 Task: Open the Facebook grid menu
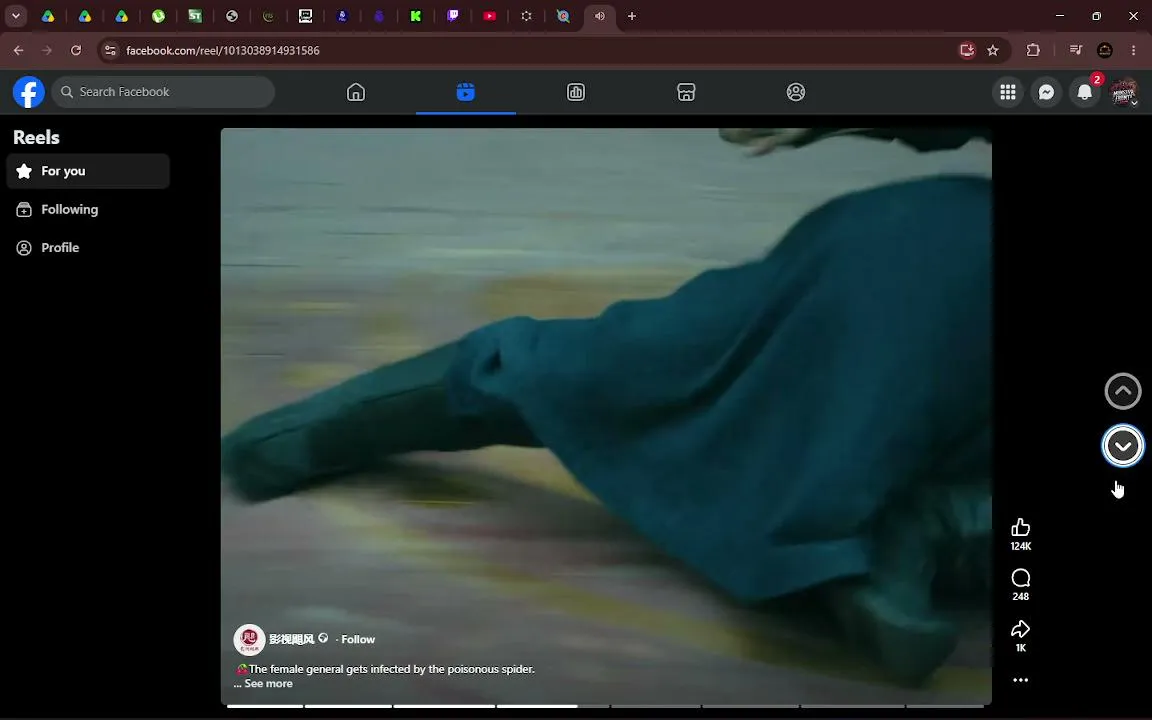pyautogui.click(x=1008, y=92)
